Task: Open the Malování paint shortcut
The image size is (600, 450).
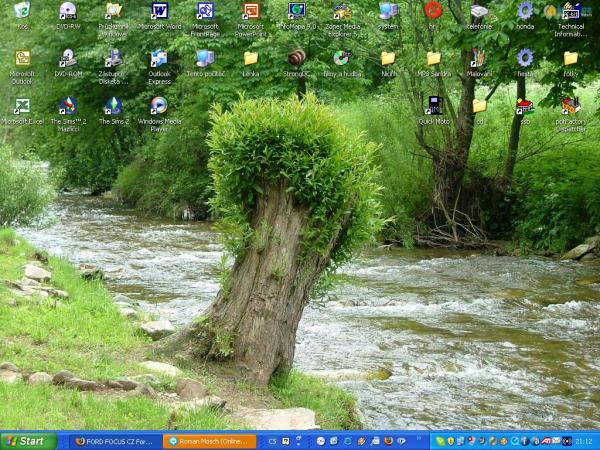Action: point(479,59)
